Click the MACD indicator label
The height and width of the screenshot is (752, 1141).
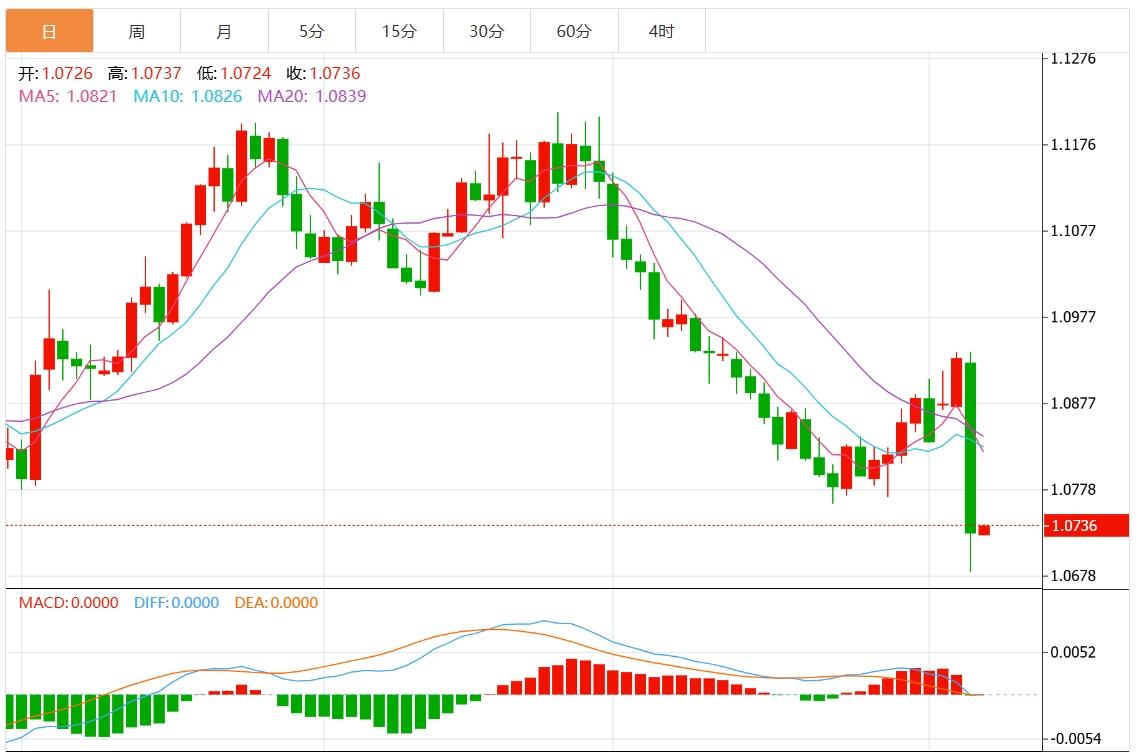[68, 602]
